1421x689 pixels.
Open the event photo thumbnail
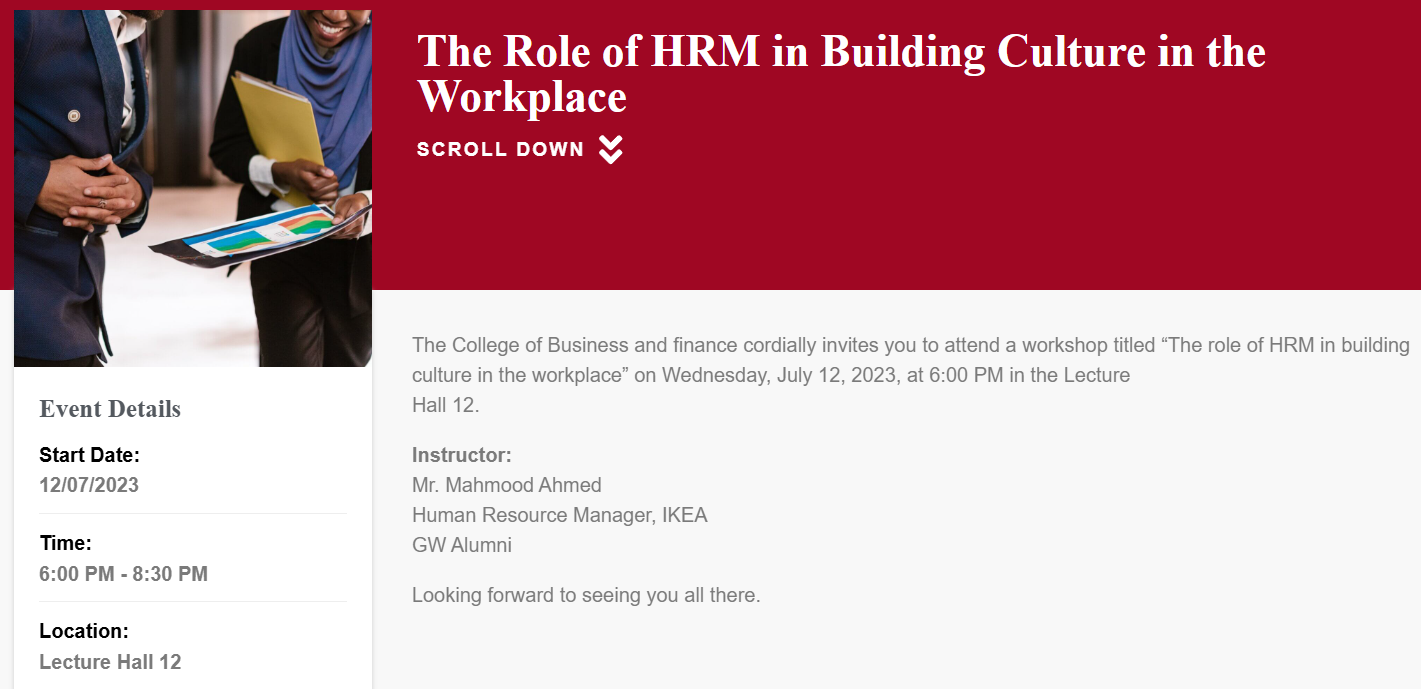point(193,188)
